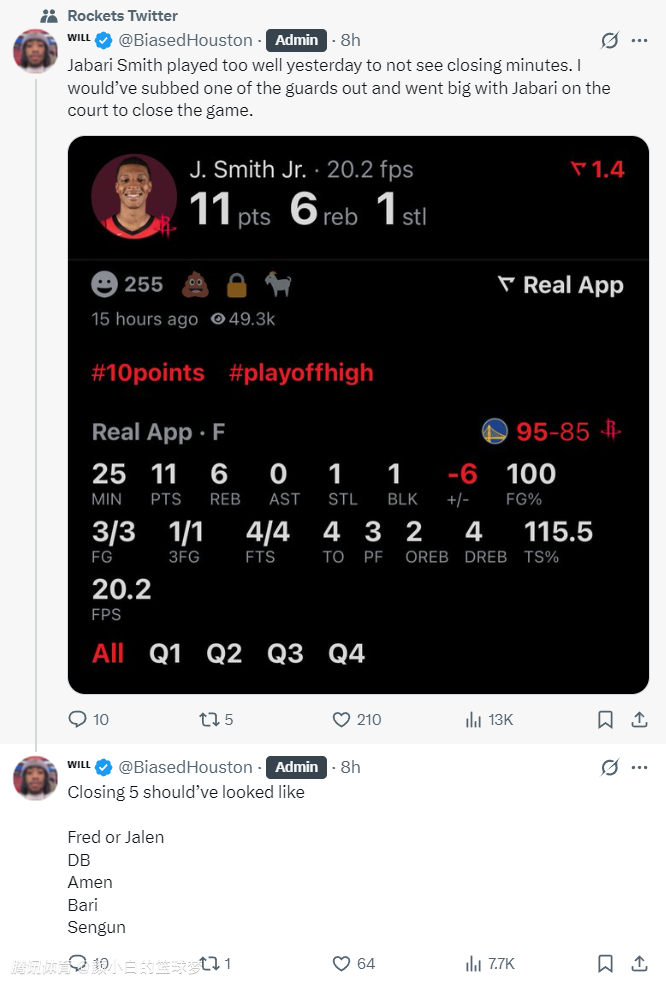
Task: Open the Rockets Twitter community link
Action: click(122, 15)
